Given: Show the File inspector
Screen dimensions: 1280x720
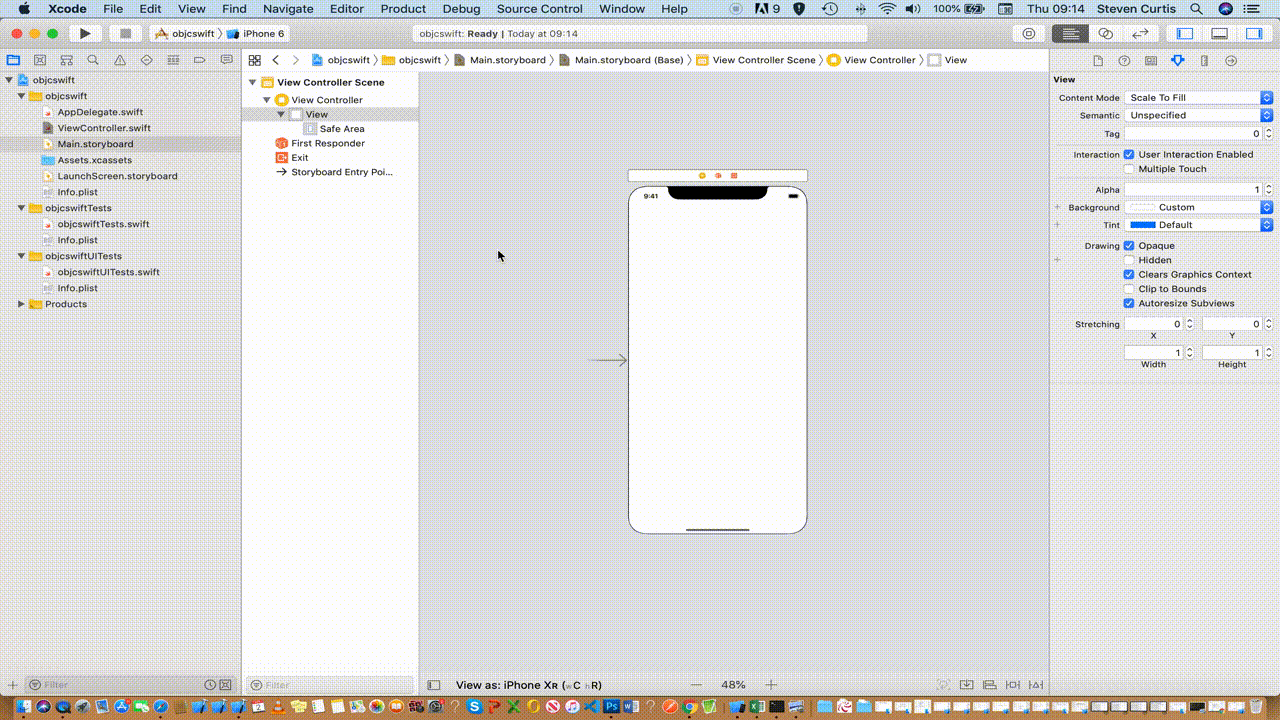Looking at the screenshot, I should coord(1098,61).
